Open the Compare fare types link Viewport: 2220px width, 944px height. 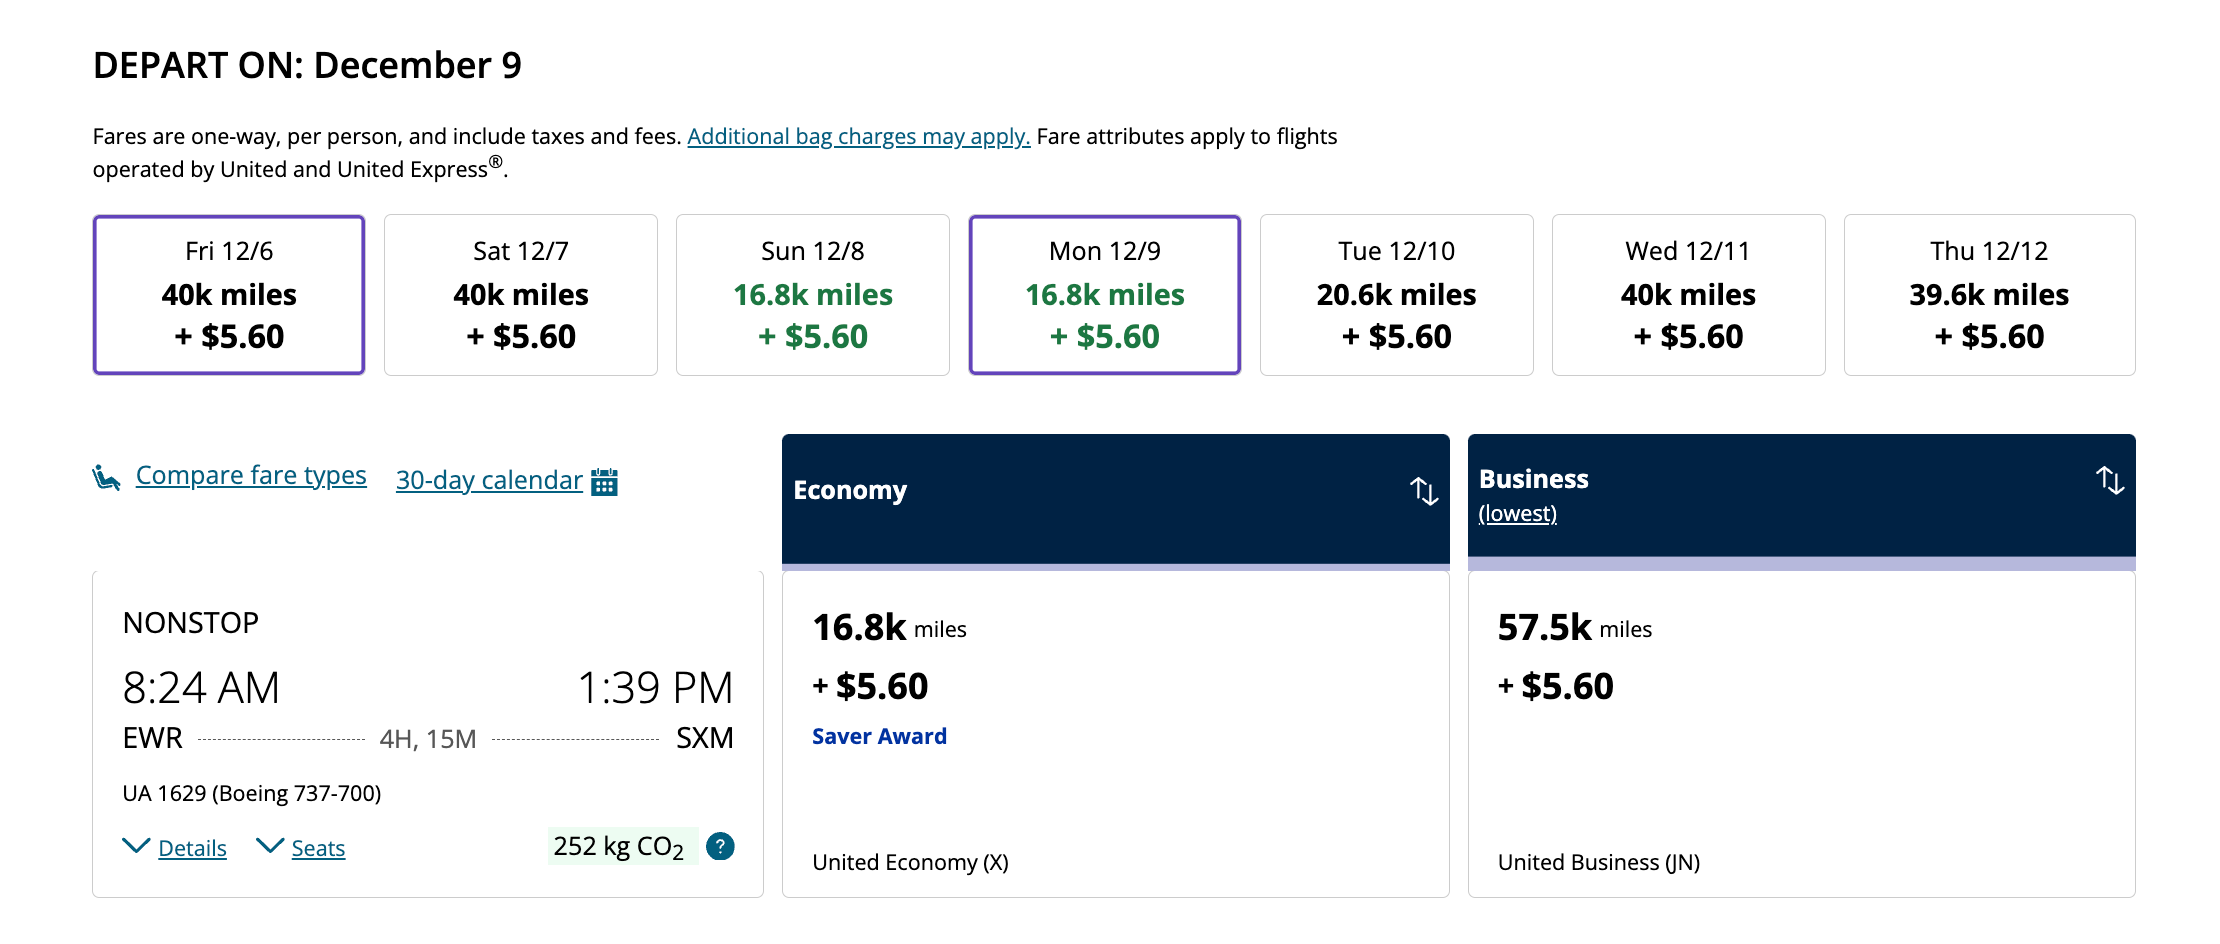pyautogui.click(x=251, y=475)
